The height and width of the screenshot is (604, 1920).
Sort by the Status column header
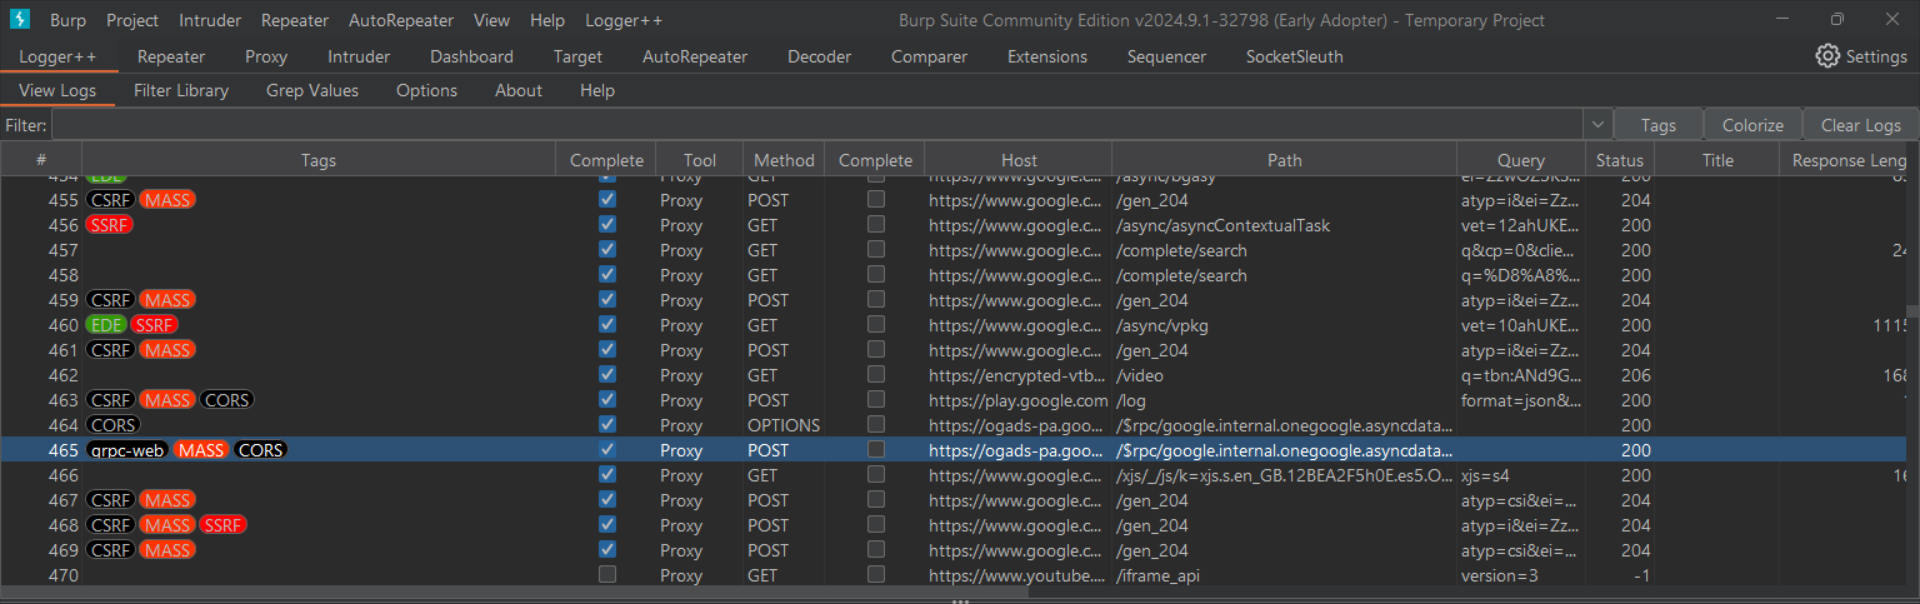tap(1619, 160)
